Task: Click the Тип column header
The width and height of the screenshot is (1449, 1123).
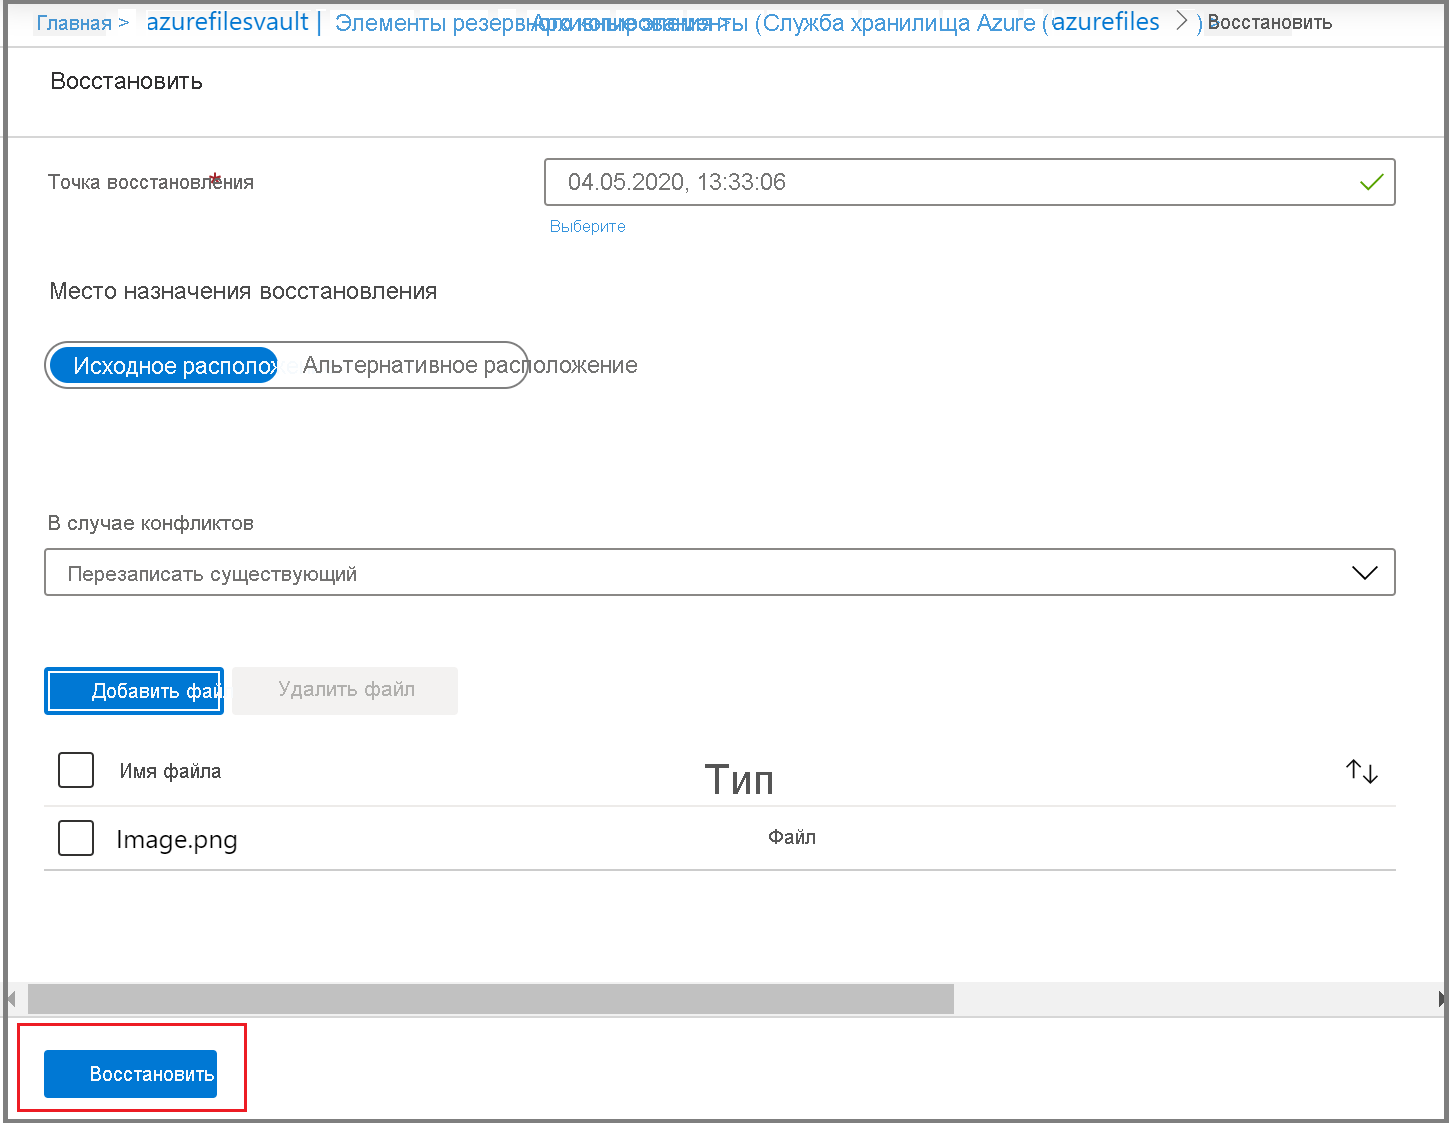Action: [739, 779]
